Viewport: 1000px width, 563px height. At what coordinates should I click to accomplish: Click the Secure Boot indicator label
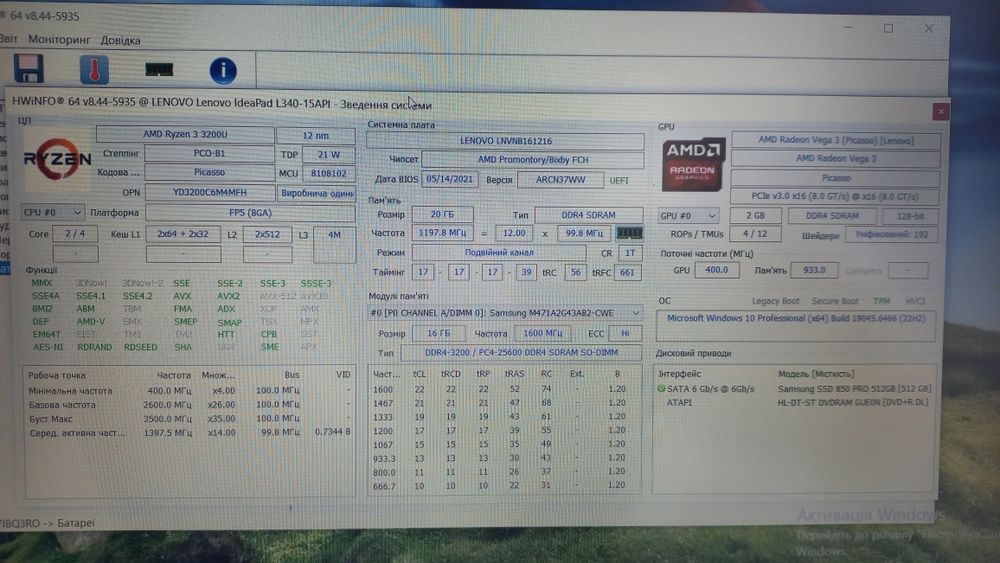(834, 301)
